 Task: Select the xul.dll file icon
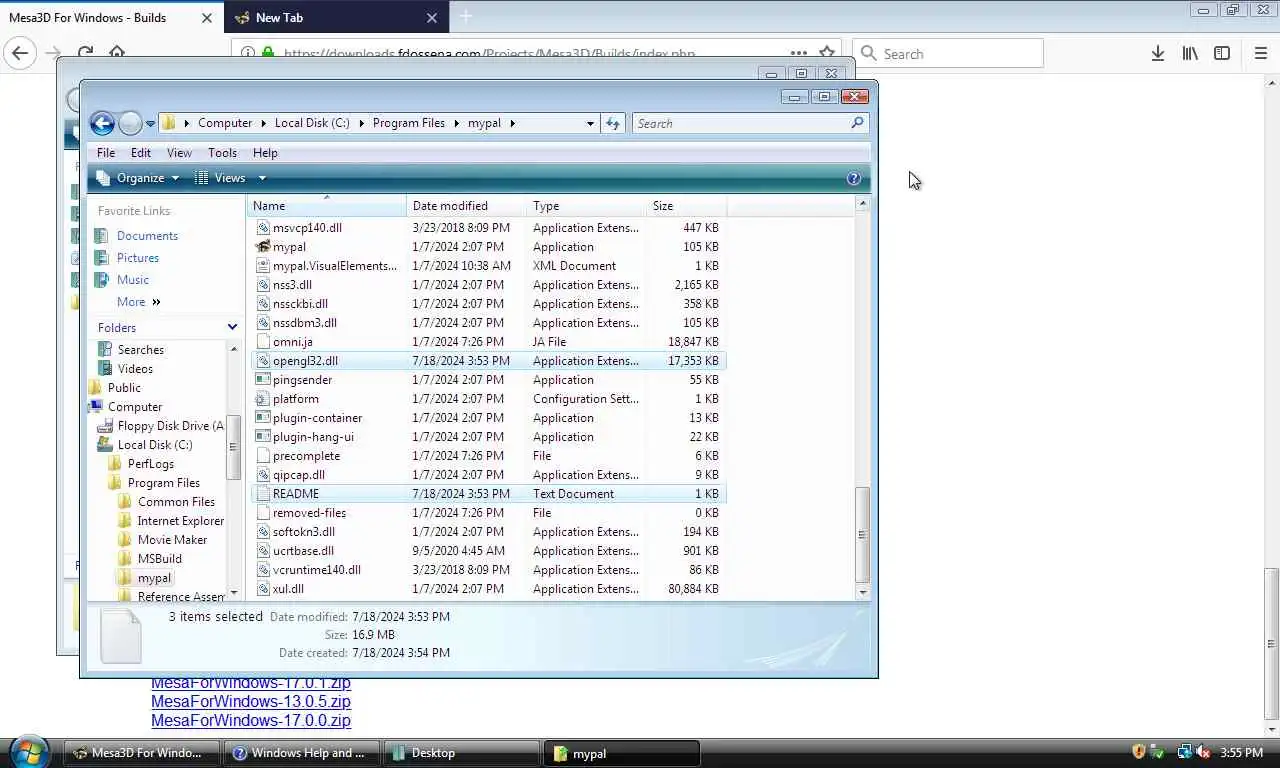[x=263, y=589]
